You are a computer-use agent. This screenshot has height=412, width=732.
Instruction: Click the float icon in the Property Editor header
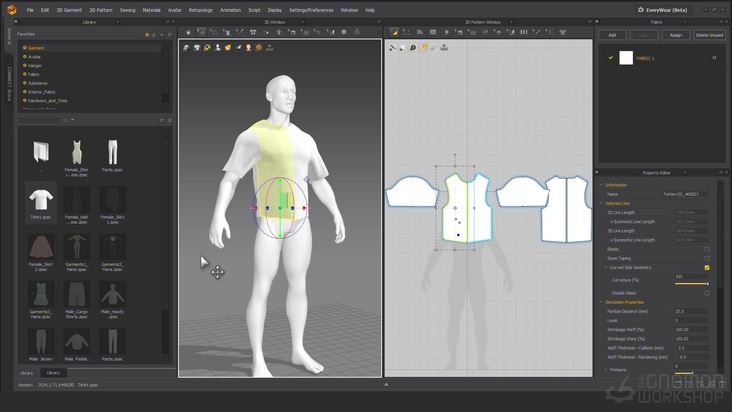(x=721, y=173)
